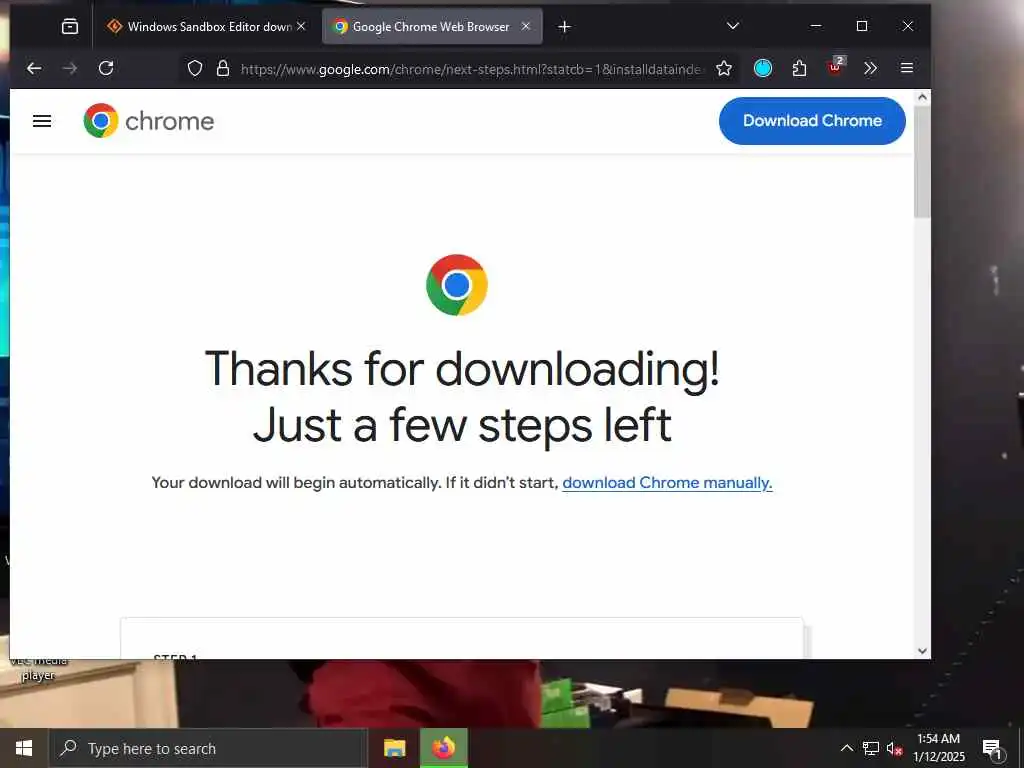Click the URL address bar
The height and width of the screenshot is (768, 1024).
point(472,69)
